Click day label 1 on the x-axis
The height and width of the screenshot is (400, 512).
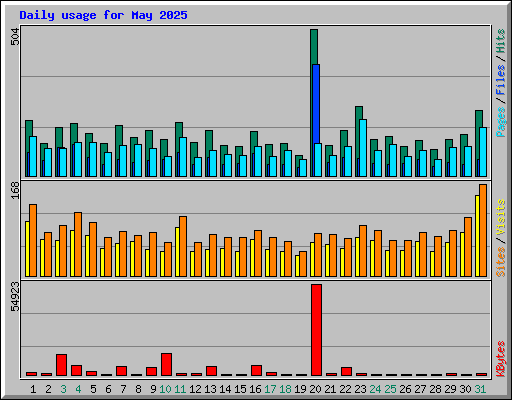click(x=33, y=389)
